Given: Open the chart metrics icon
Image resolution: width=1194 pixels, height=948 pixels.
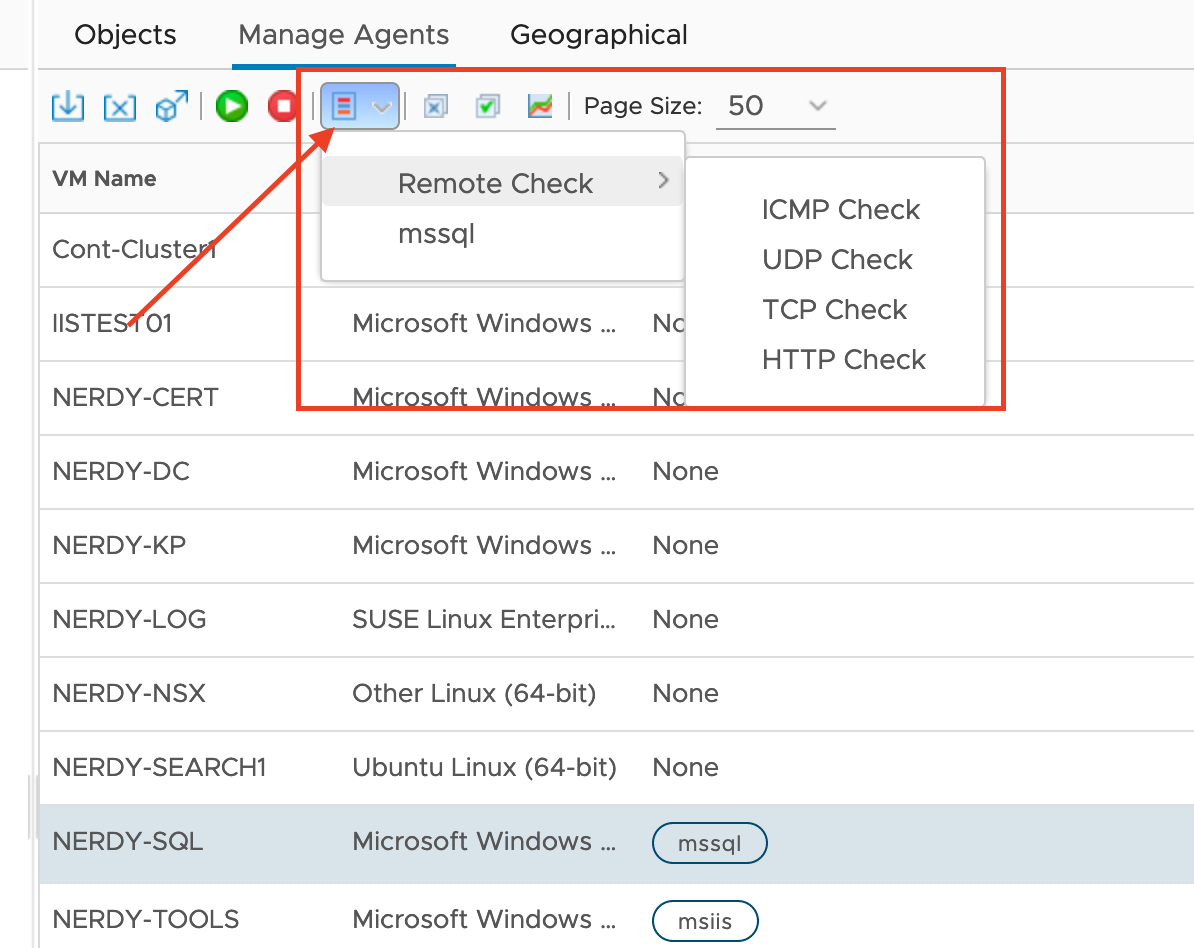Looking at the screenshot, I should (540, 106).
